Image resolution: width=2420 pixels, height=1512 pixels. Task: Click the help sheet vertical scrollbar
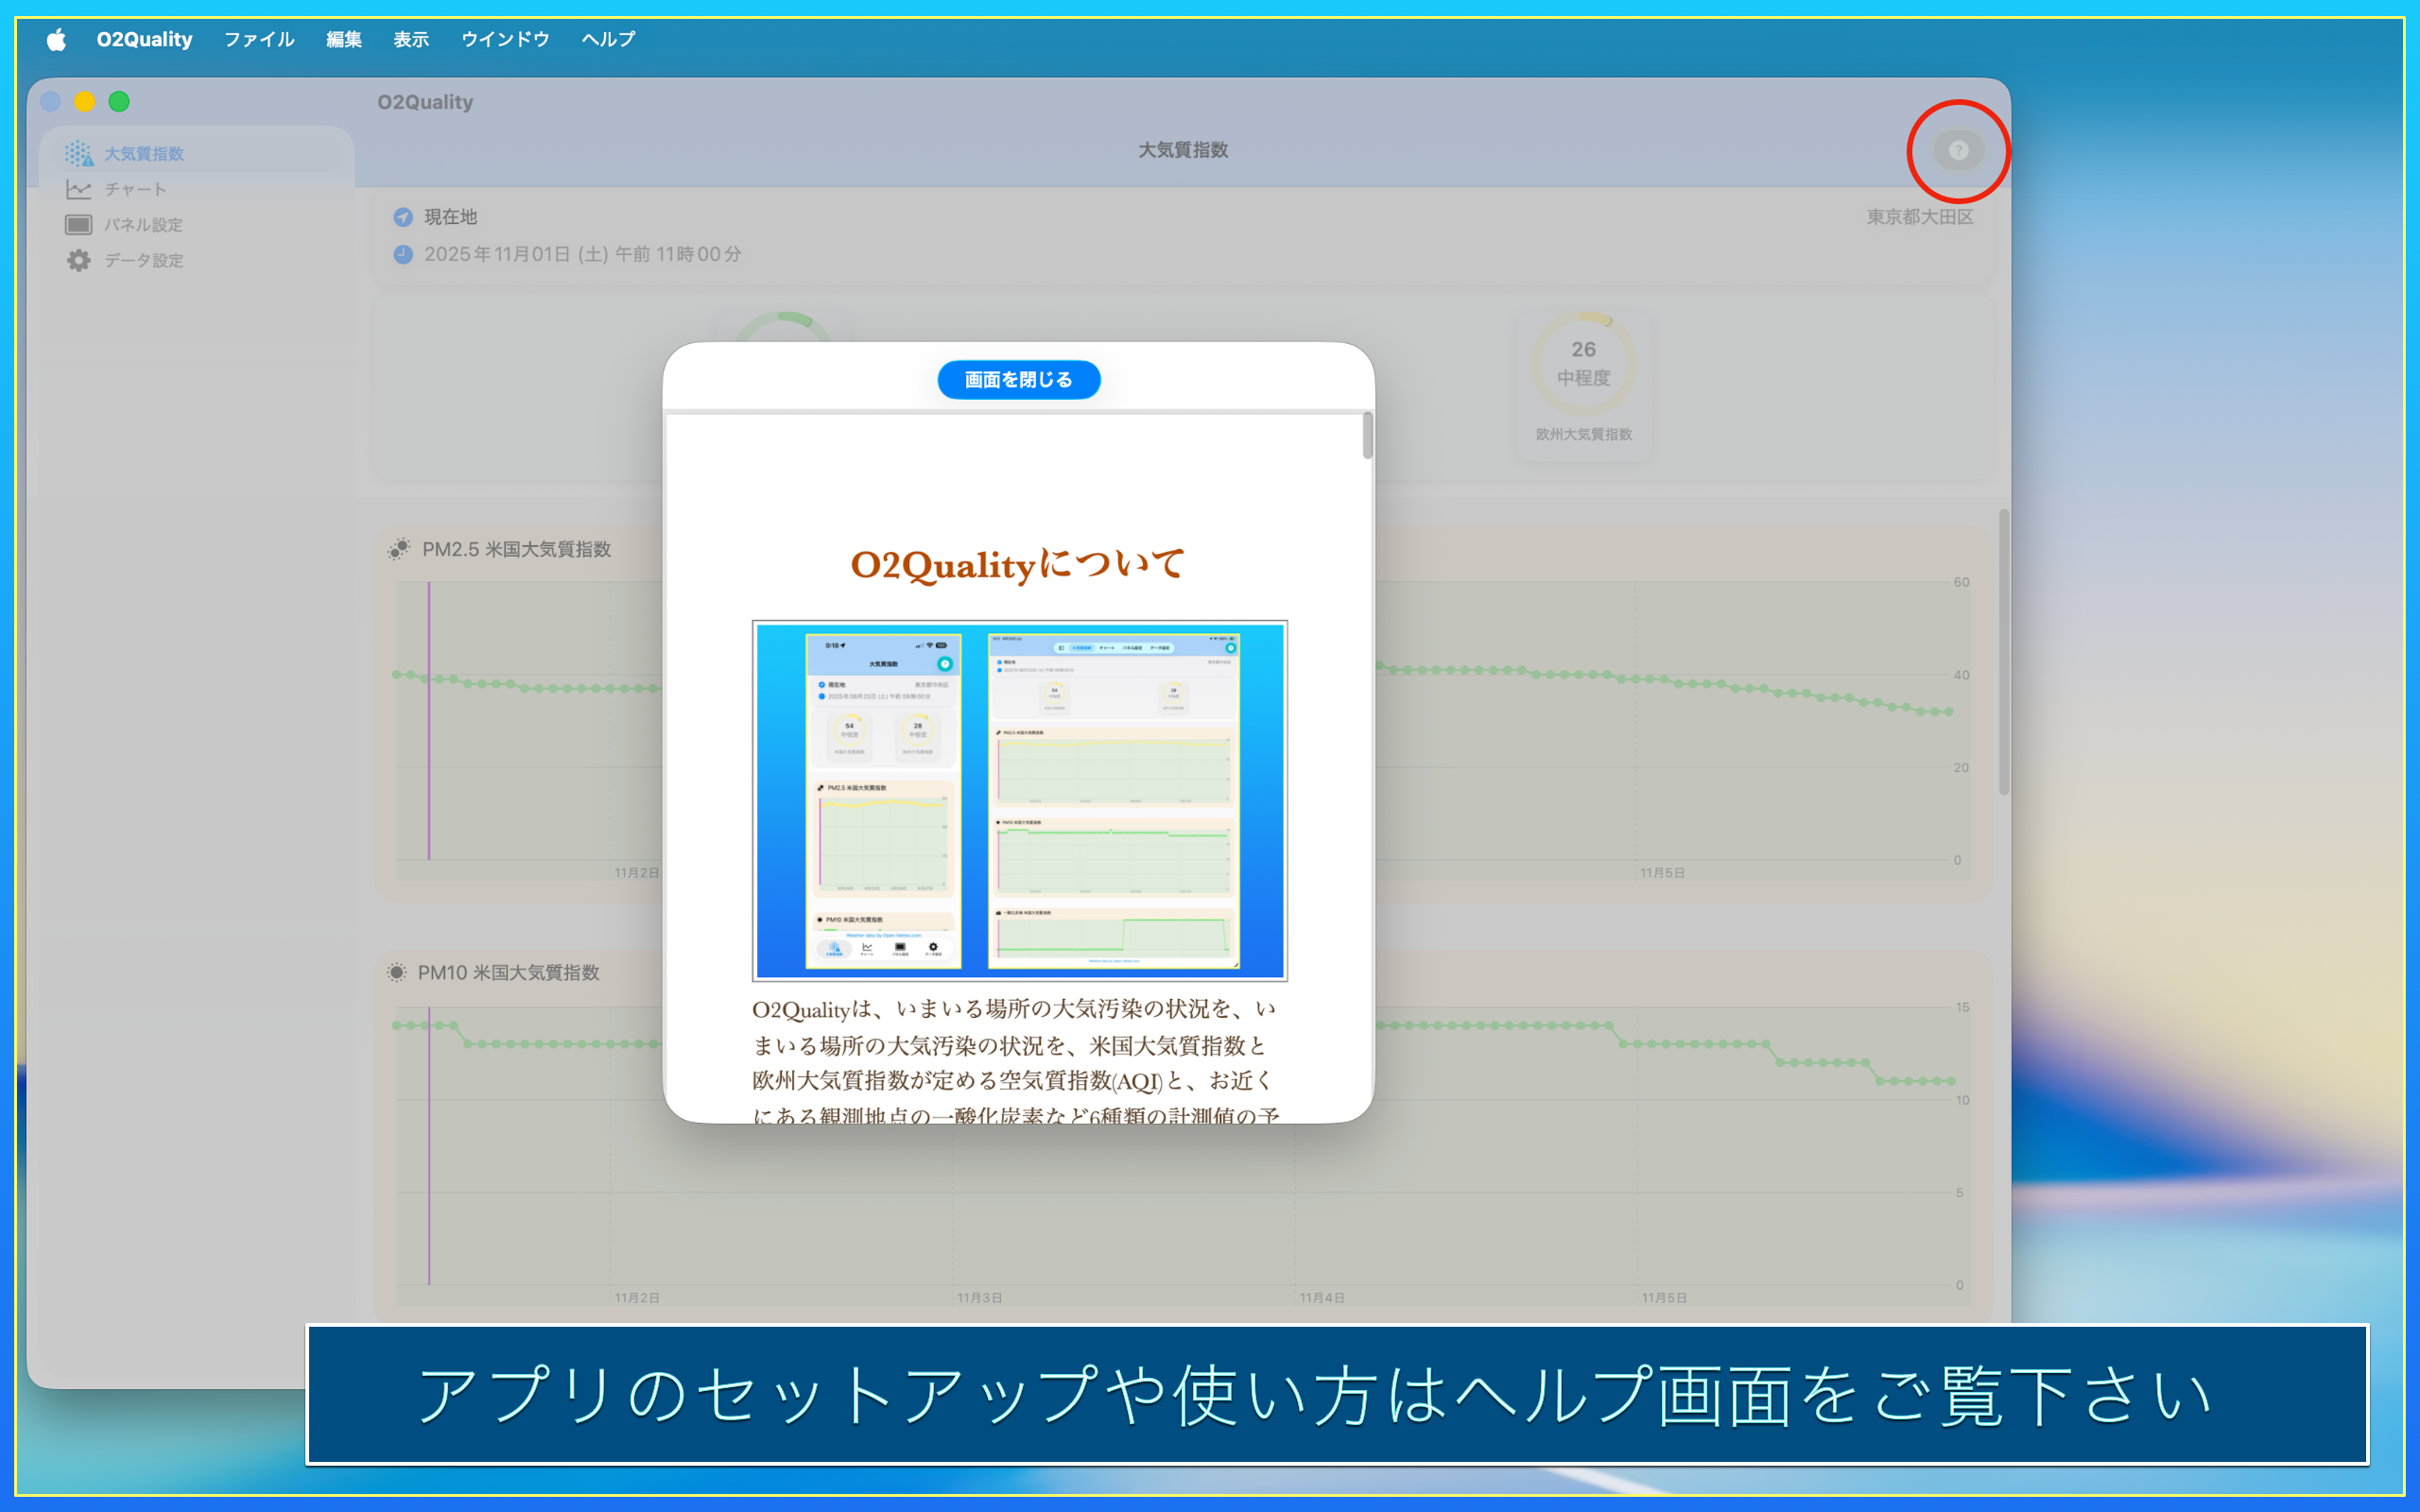(1367, 436)
